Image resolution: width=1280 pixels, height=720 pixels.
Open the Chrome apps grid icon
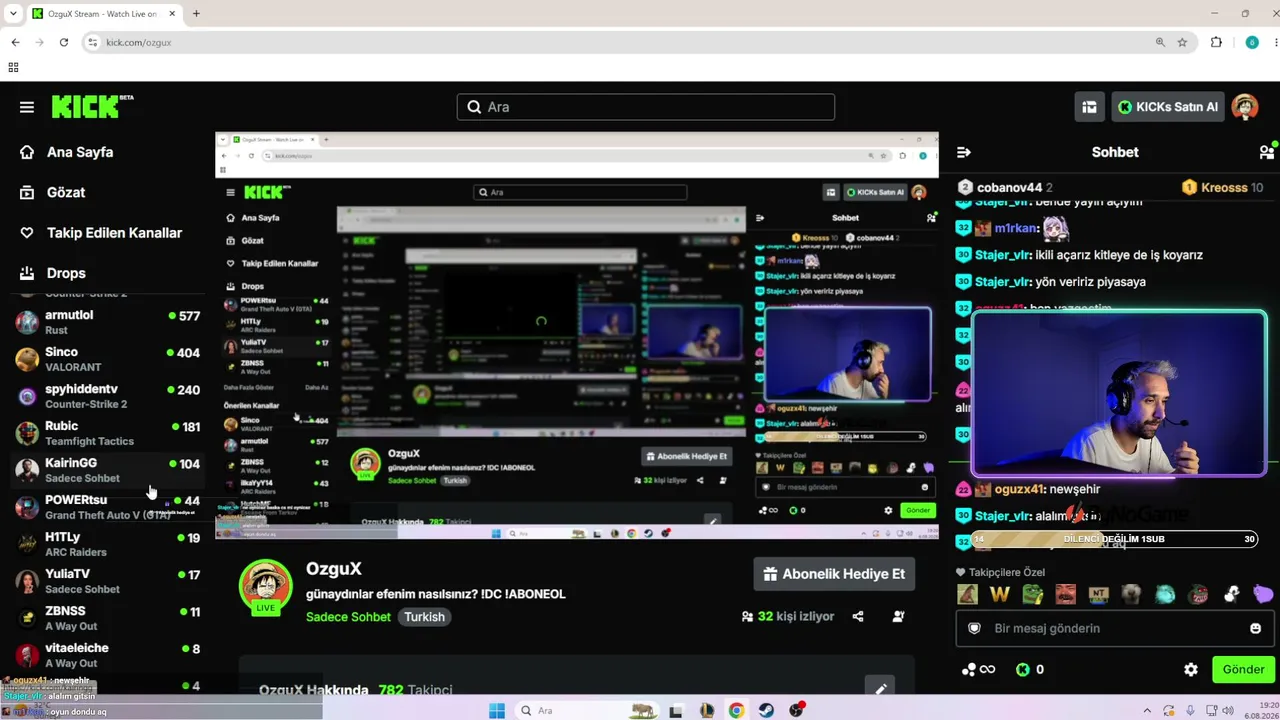pos(13,68)
